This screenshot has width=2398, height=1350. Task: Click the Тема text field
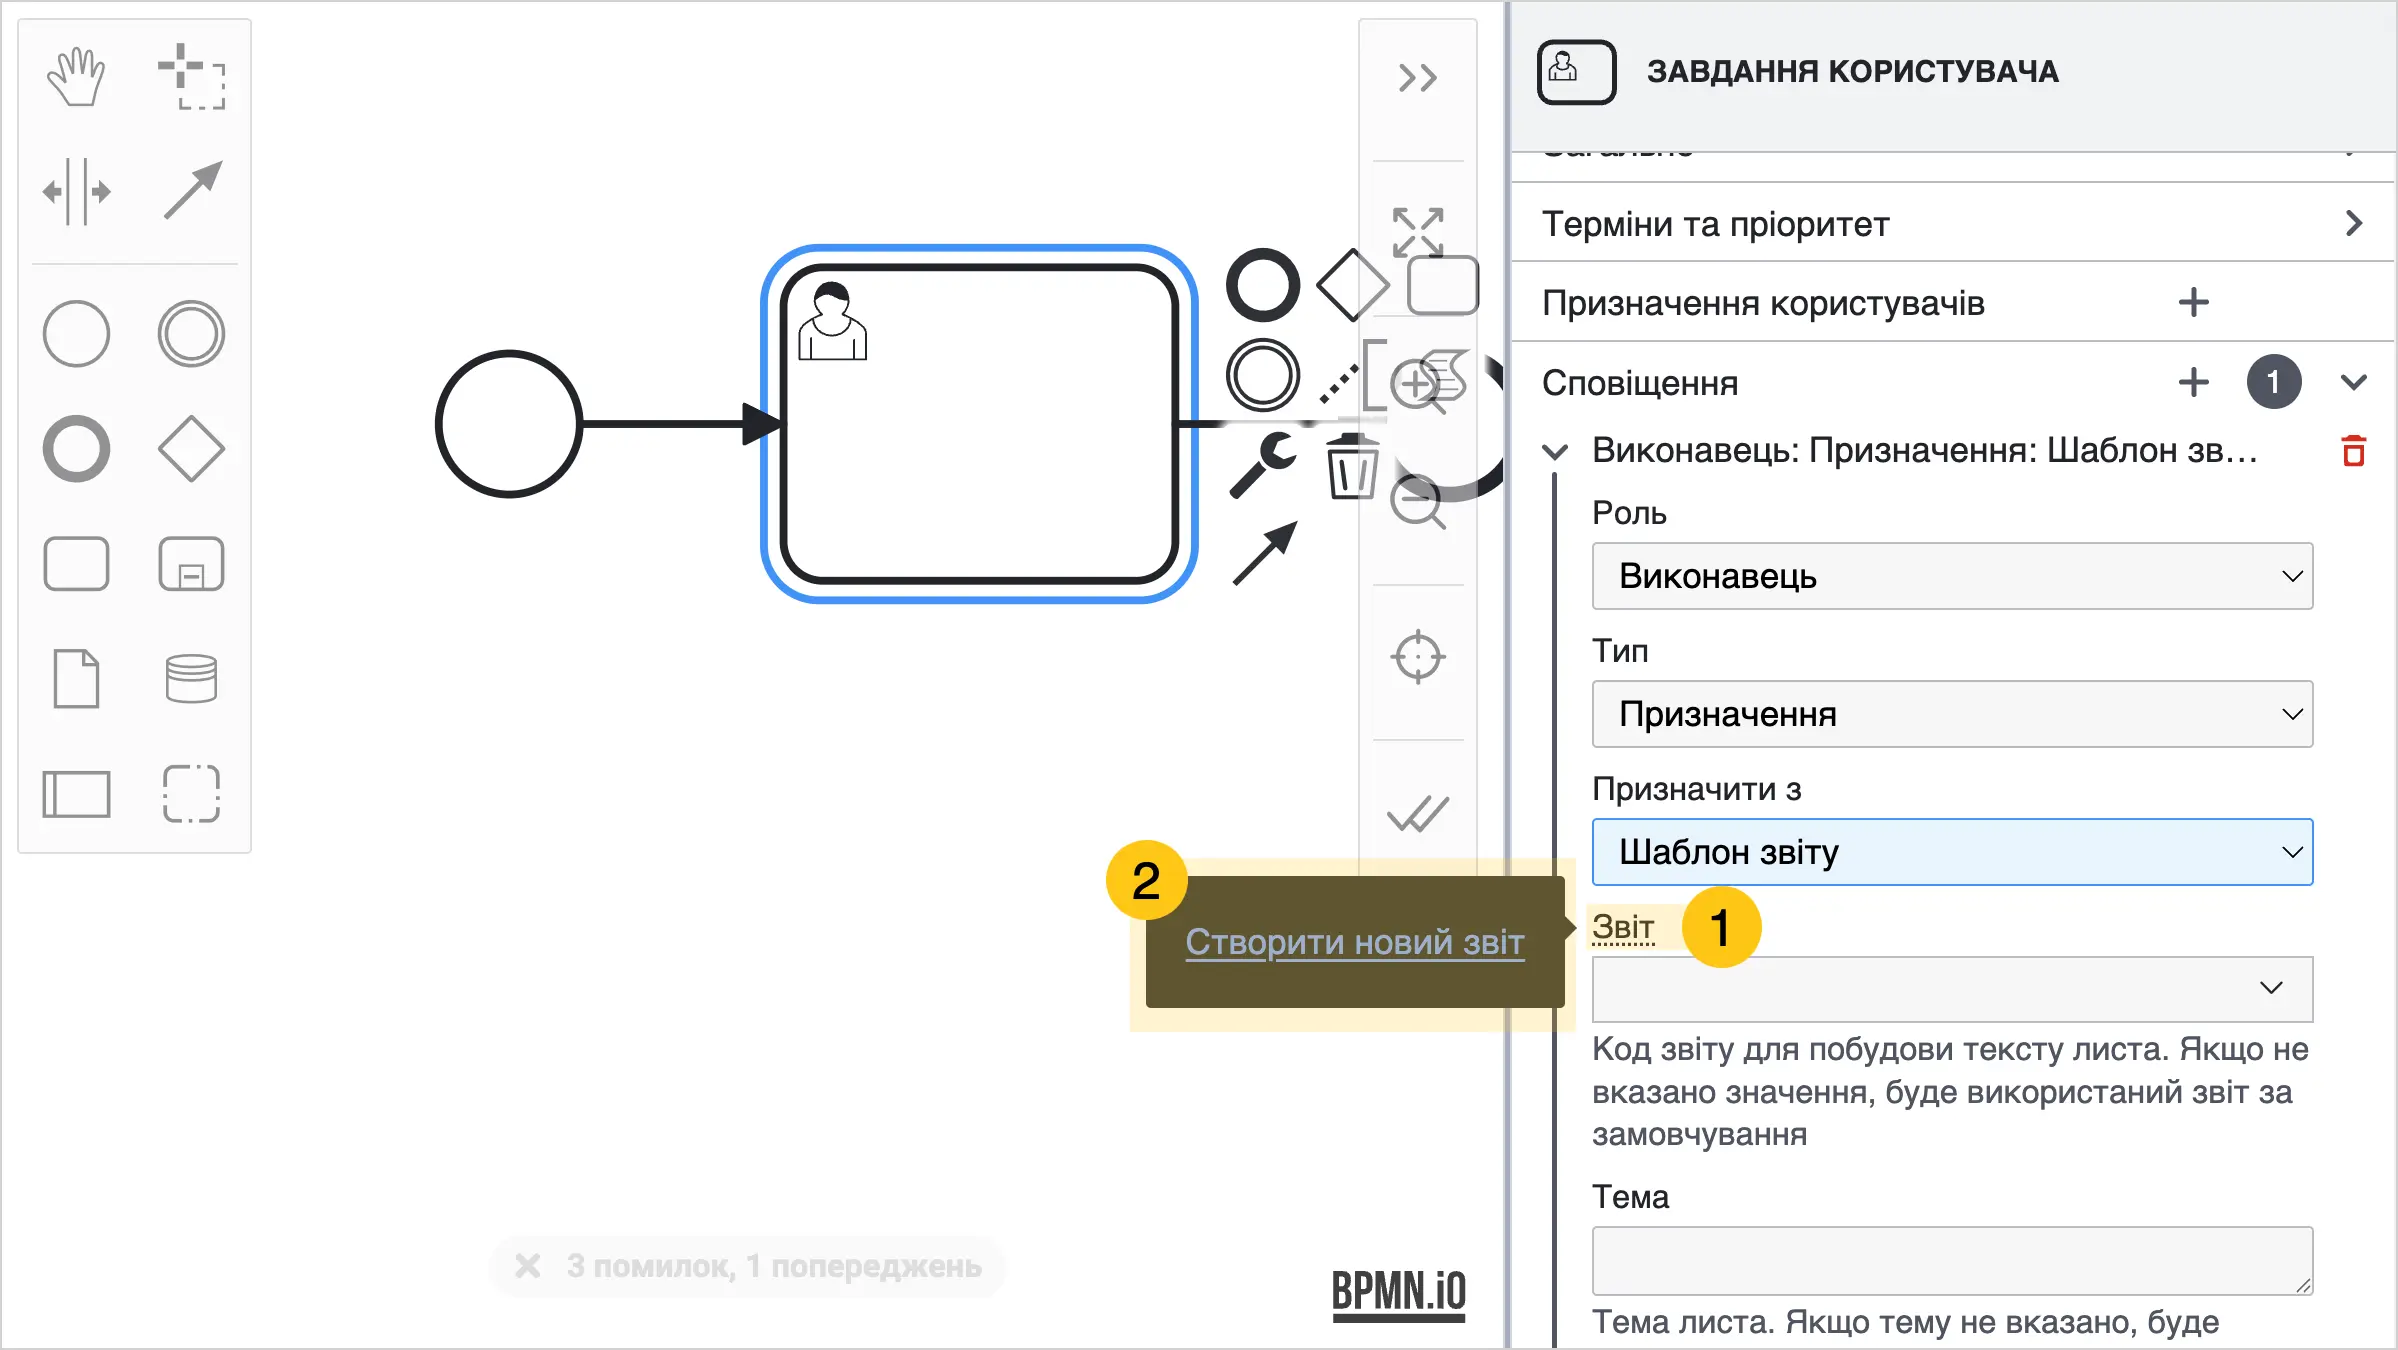click(x=1952, y=1261)
